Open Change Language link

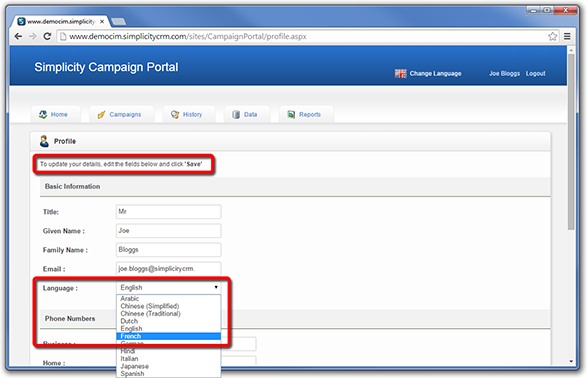pos(435,73)
